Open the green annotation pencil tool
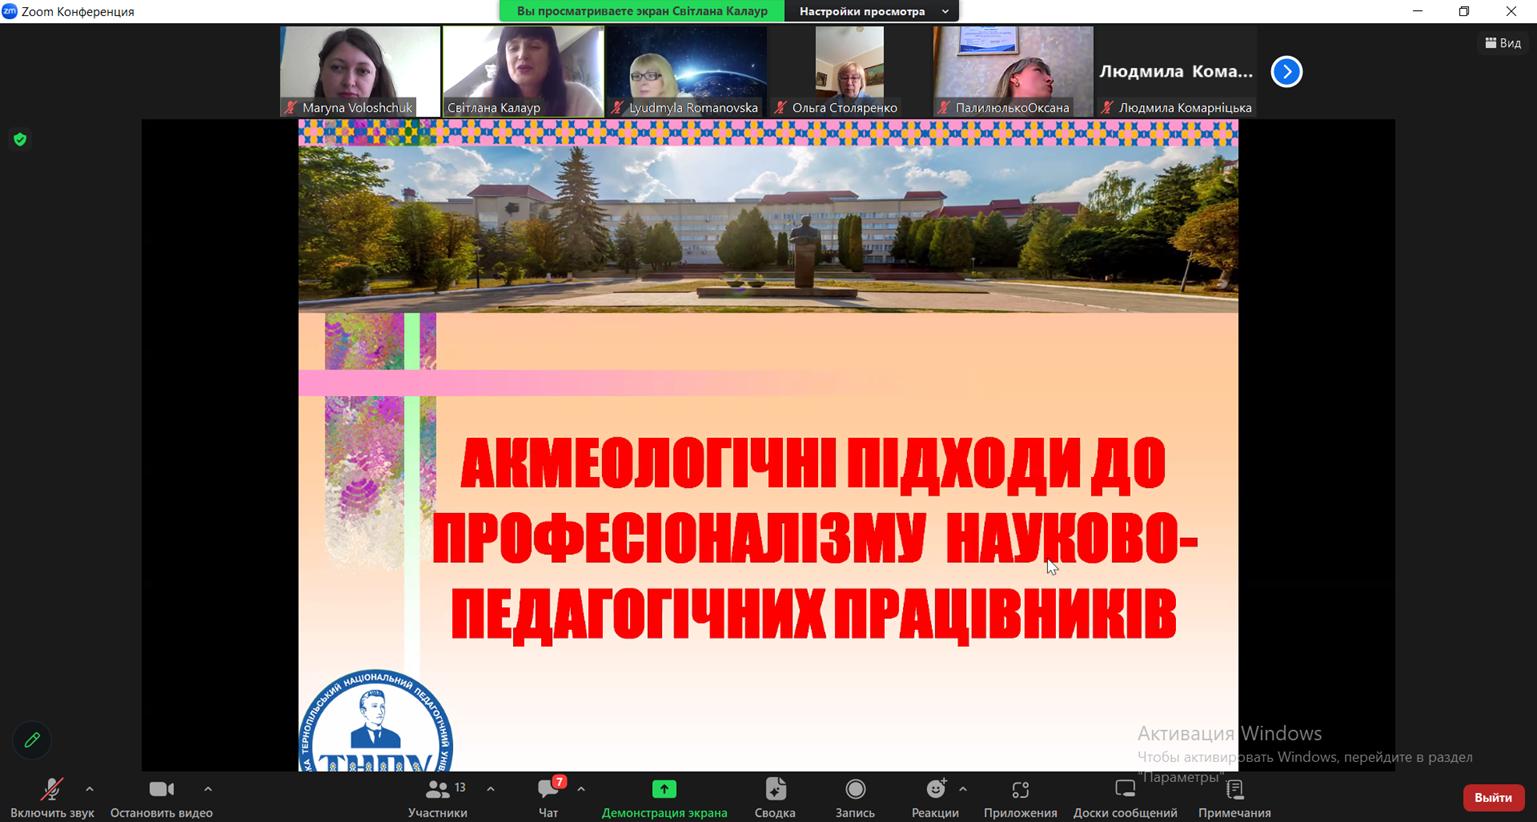This screenshot has width=1537, height=822. point(32,740)
